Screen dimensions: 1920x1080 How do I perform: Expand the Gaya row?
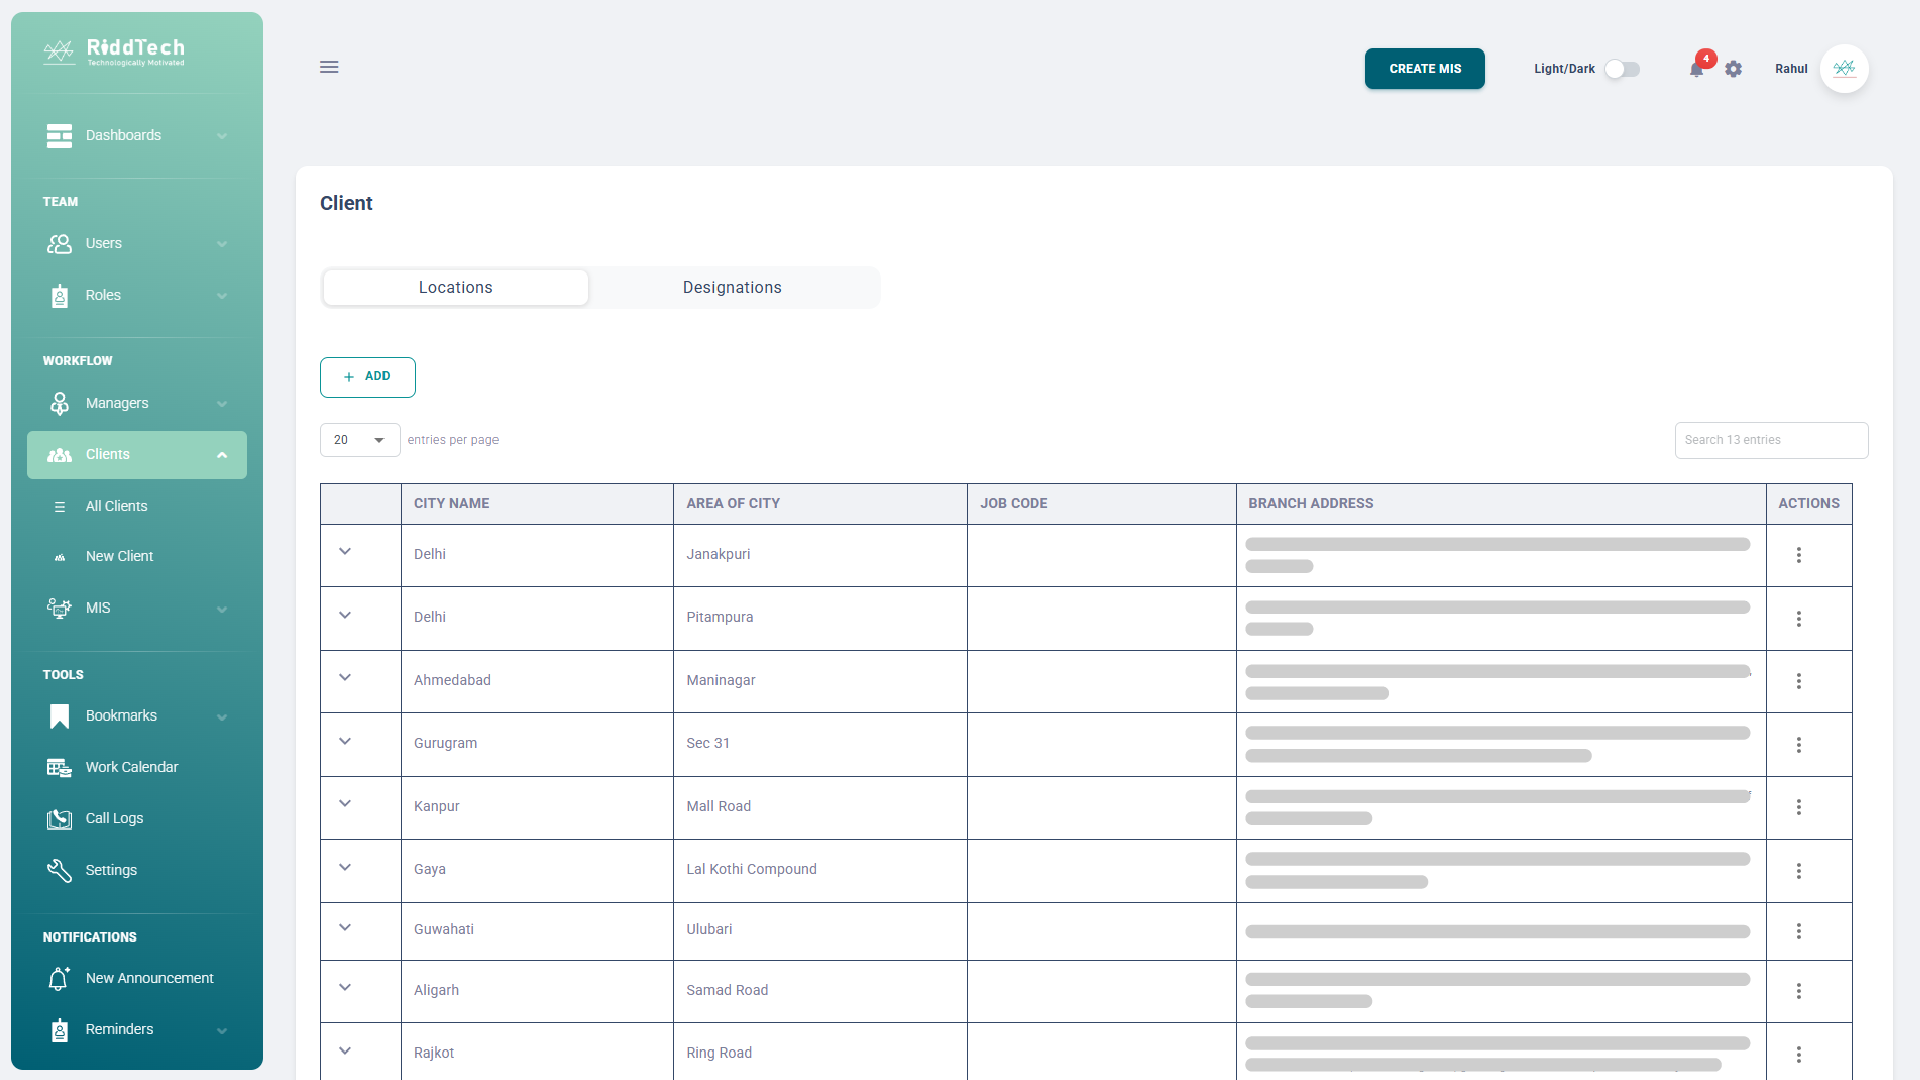click(345, 867)
